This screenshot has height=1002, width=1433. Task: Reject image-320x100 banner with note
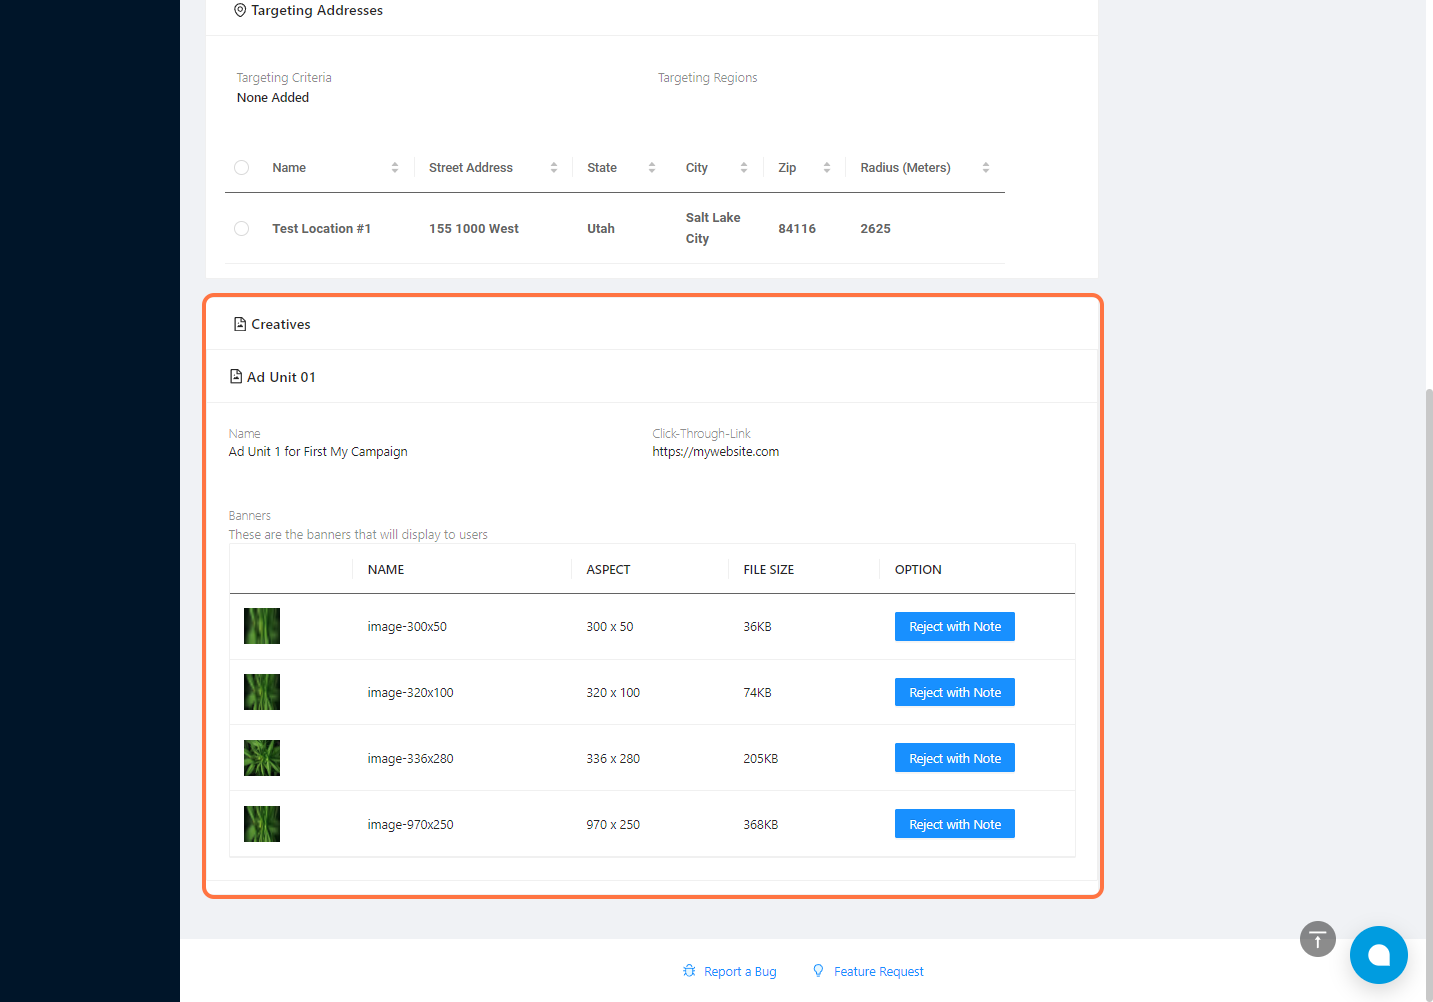pyautogui.click(x=955, y=693)
